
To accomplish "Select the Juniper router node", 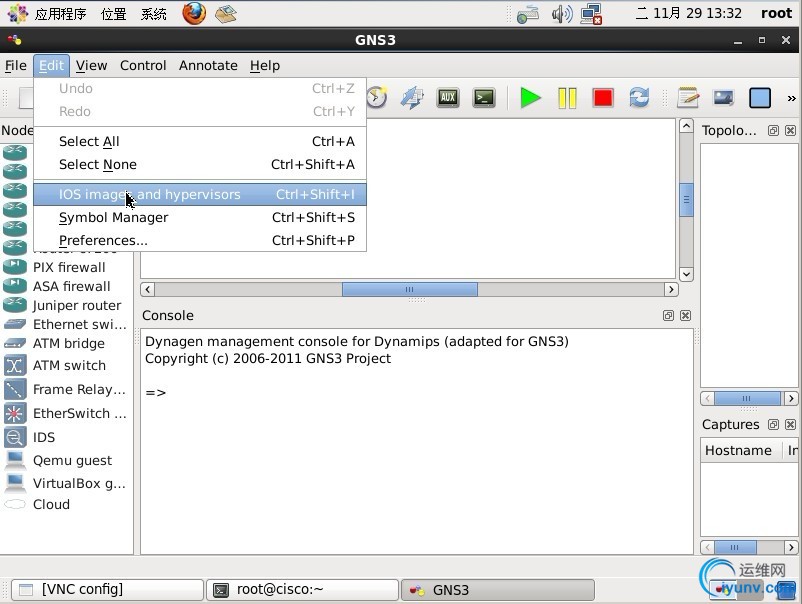I will 65,305.
